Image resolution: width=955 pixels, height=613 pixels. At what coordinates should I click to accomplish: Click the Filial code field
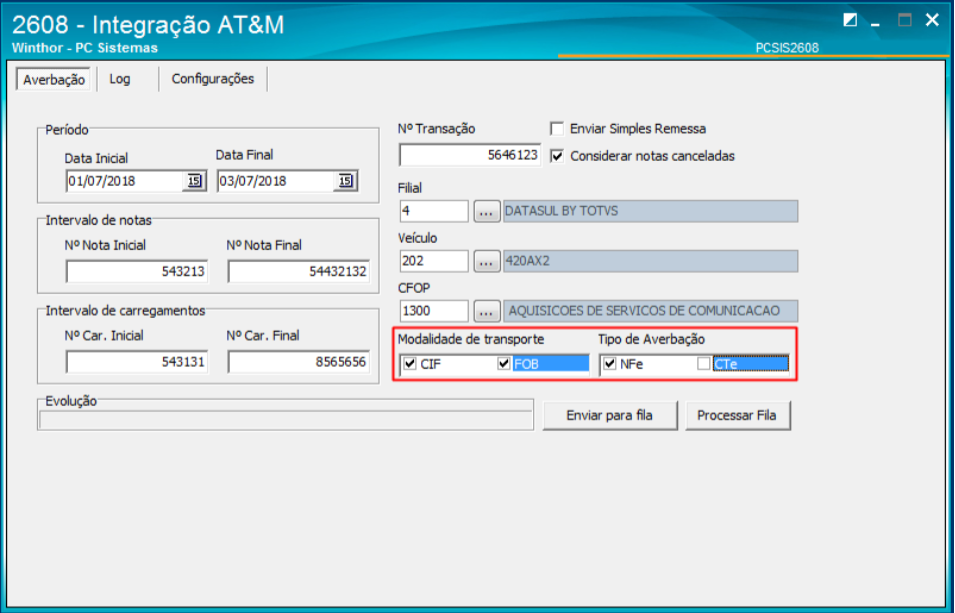(434, 211)
